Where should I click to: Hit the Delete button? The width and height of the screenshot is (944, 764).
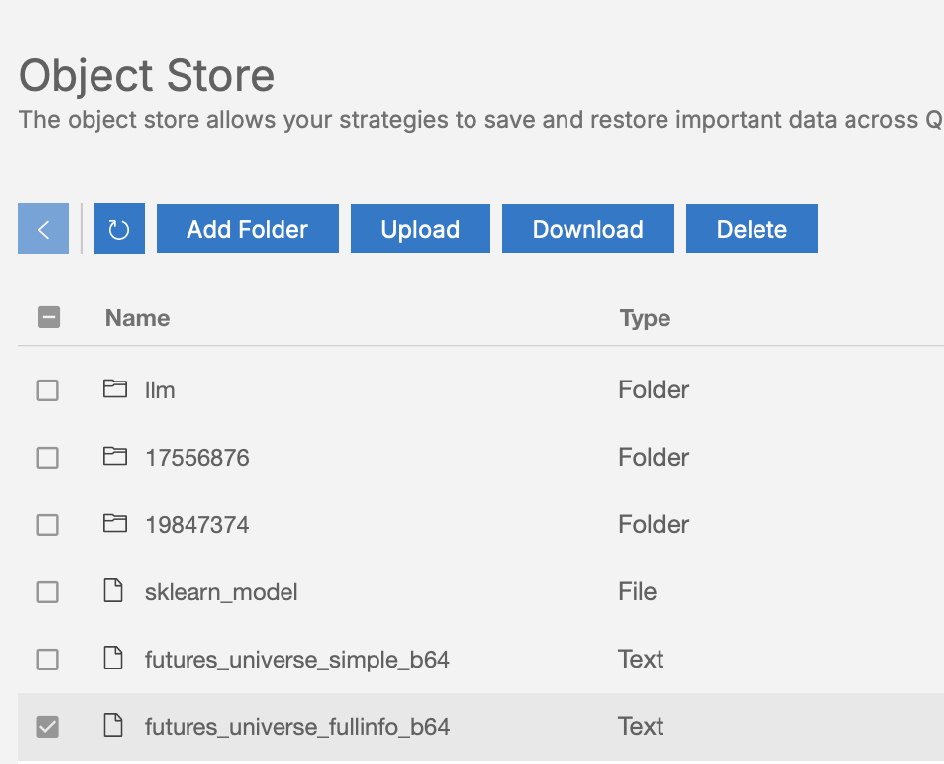[x=751, y=229]
